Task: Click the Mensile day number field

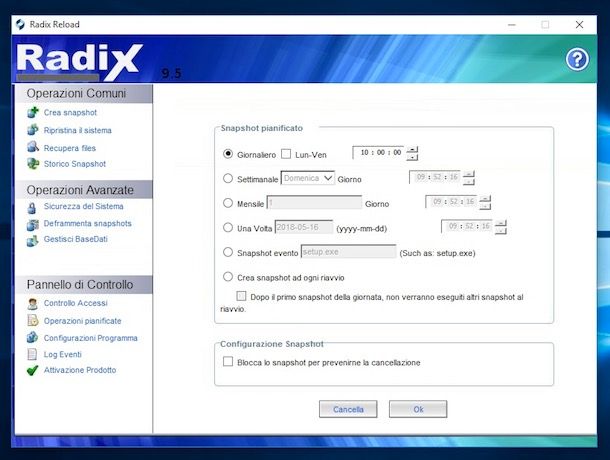Action: pyautogui.click(x=314, y=203)
